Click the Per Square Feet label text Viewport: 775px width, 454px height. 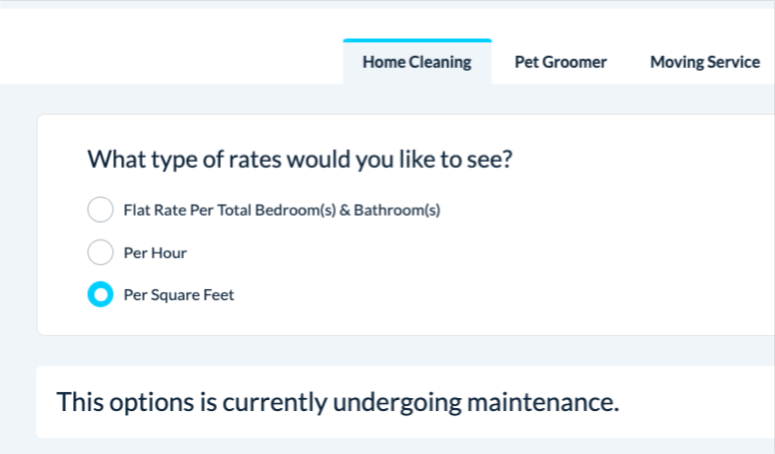(x=179, y=295)
